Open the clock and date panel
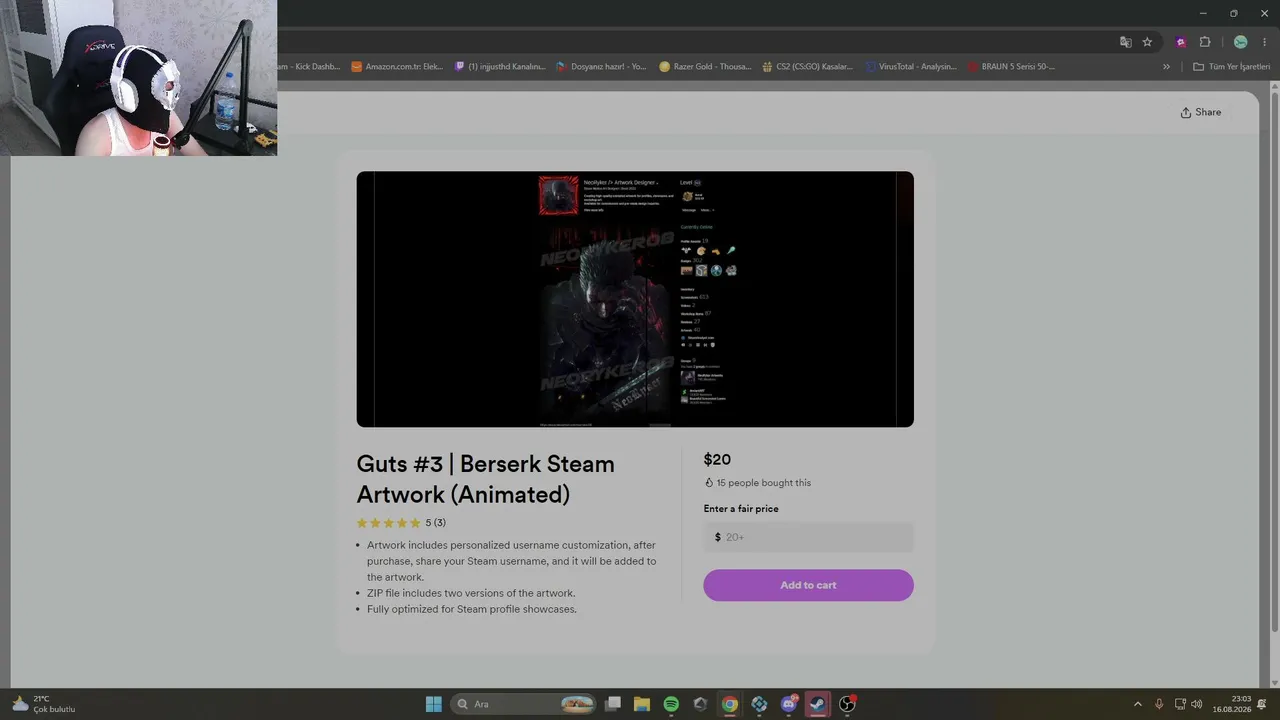 (x=1232, y=704)
